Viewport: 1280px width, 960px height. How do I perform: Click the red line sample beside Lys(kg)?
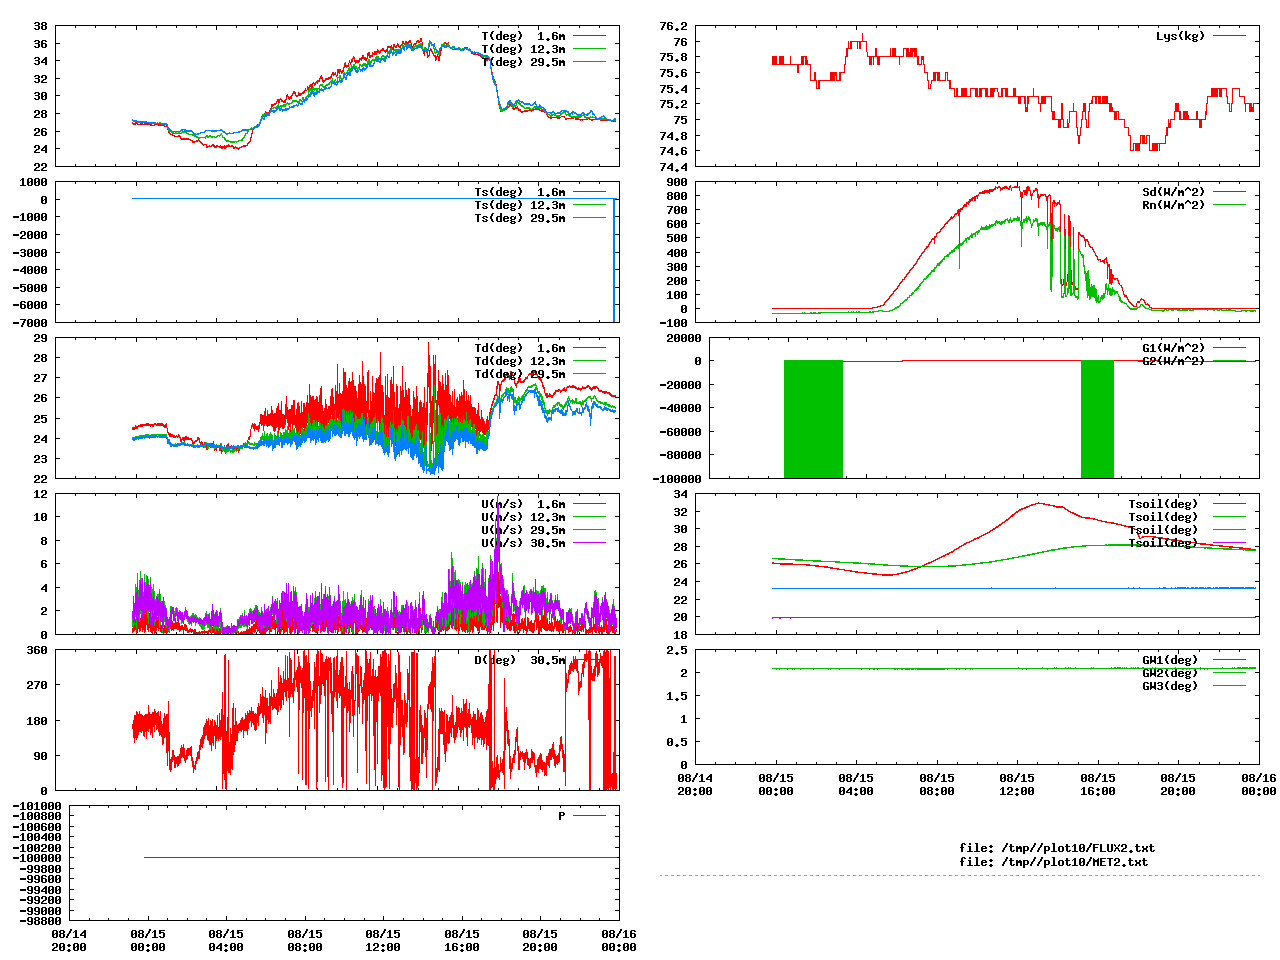coord(1229,36)
